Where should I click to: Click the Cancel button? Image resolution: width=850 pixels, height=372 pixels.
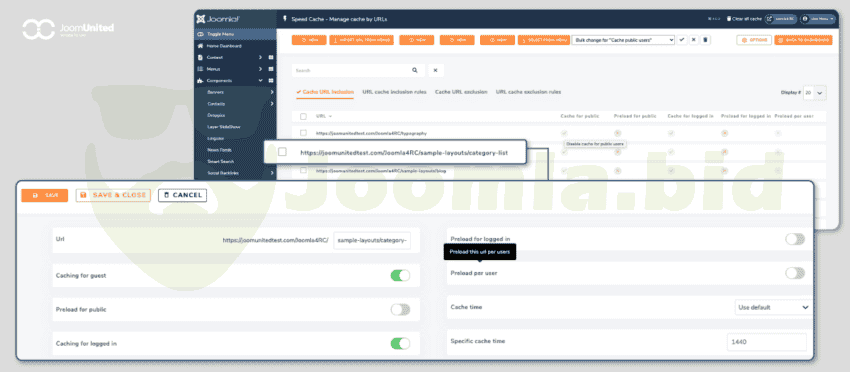(183, 195)
